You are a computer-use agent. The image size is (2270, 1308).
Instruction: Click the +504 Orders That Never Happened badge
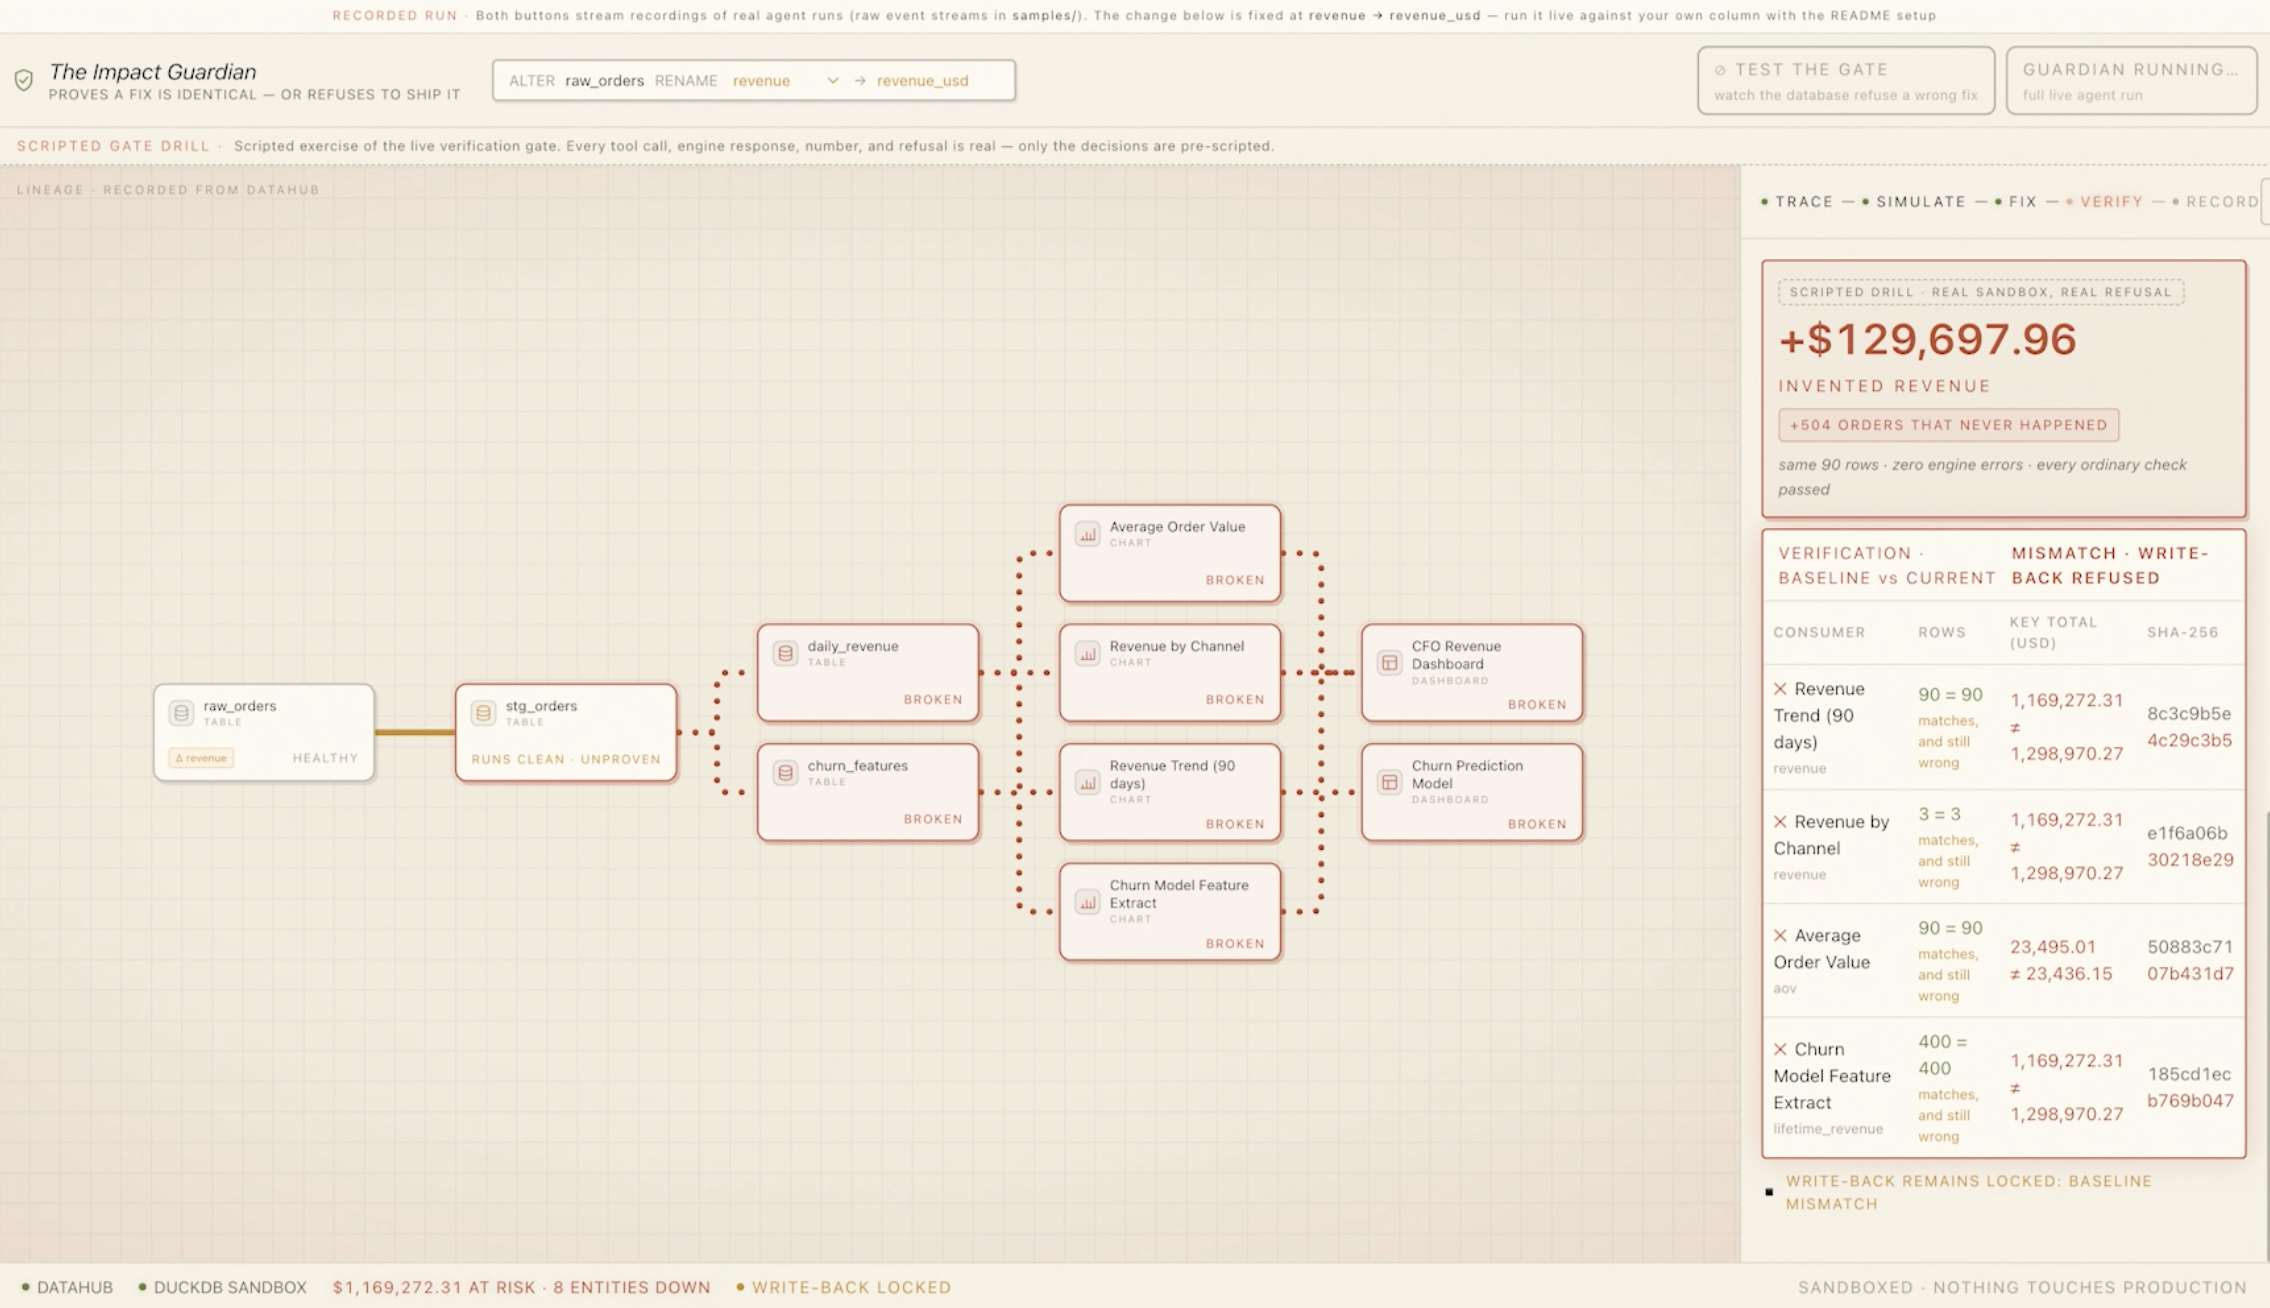pos(1948,424)
